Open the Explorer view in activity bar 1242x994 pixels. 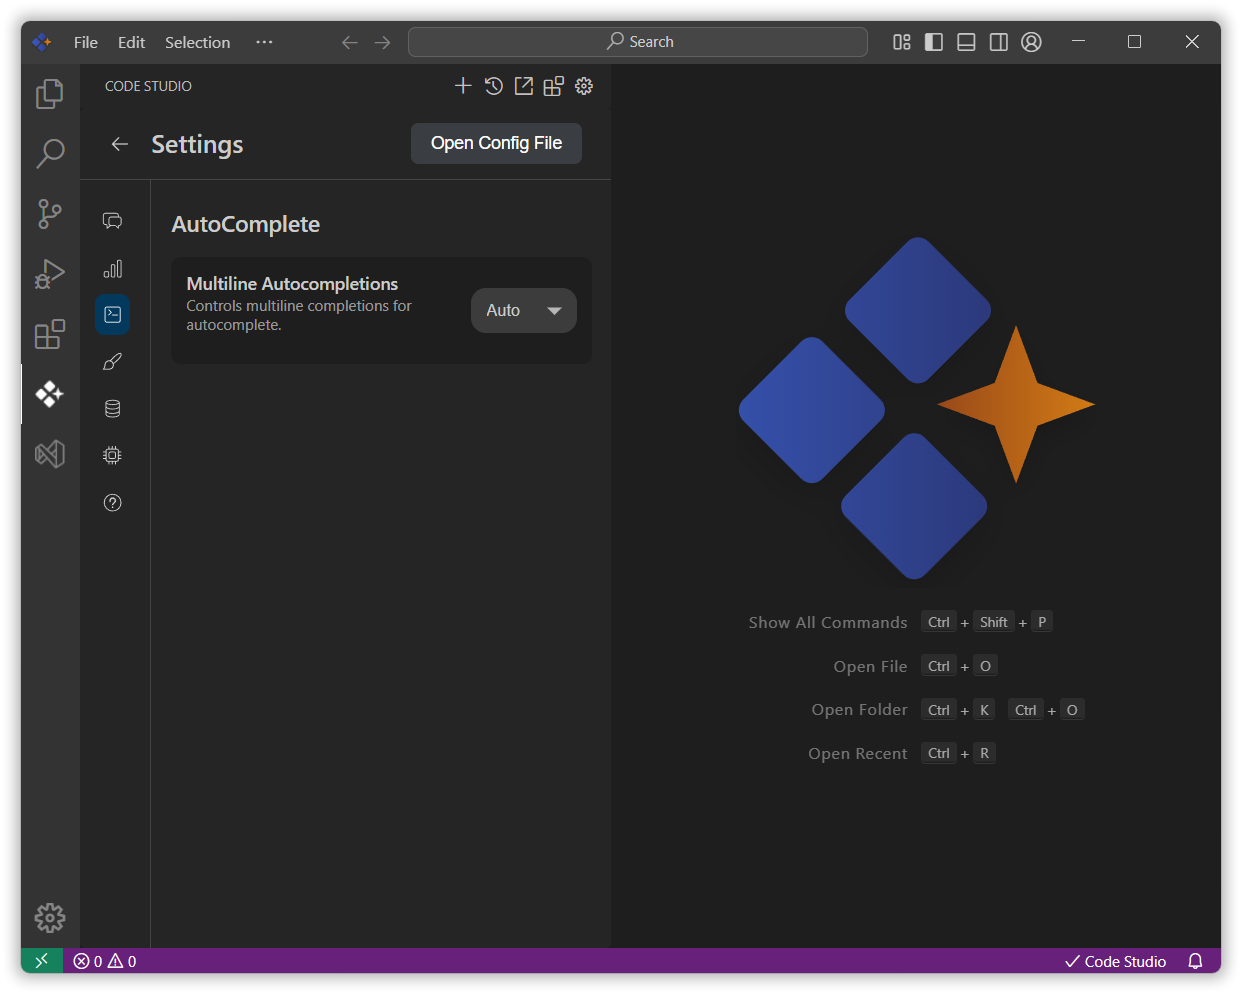[x=49, y=94]
